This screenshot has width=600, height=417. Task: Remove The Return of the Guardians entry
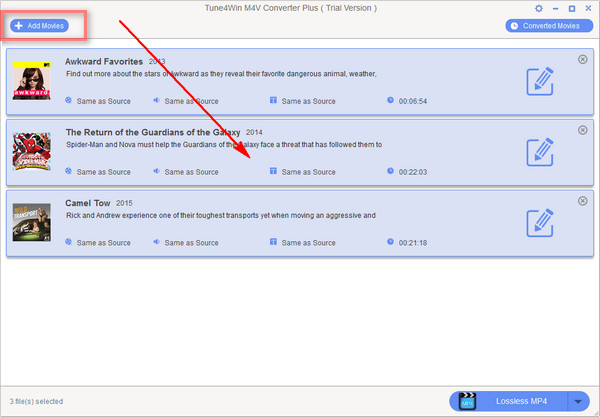point(582,130)
